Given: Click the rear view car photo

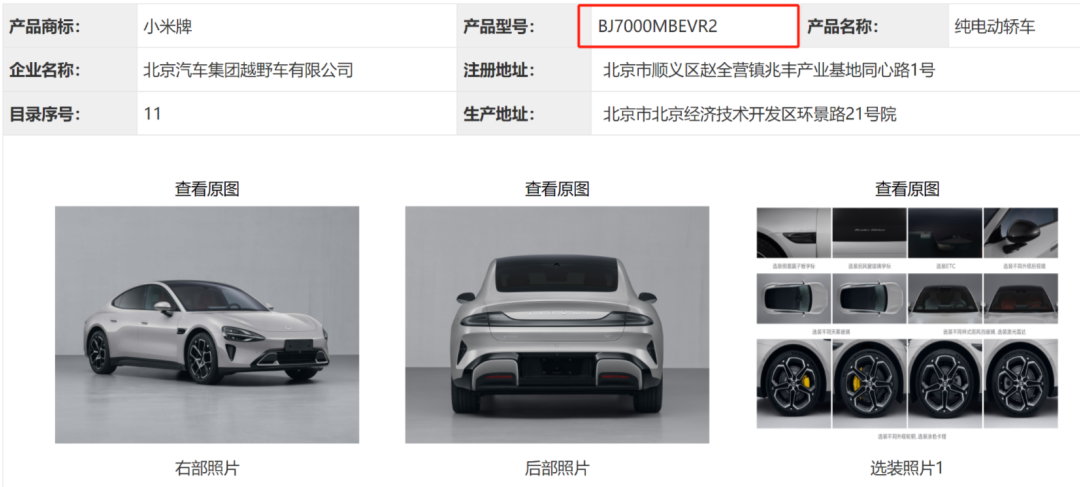Looking at the screenshot, I should pyautogui.click(x=557, y=324).
